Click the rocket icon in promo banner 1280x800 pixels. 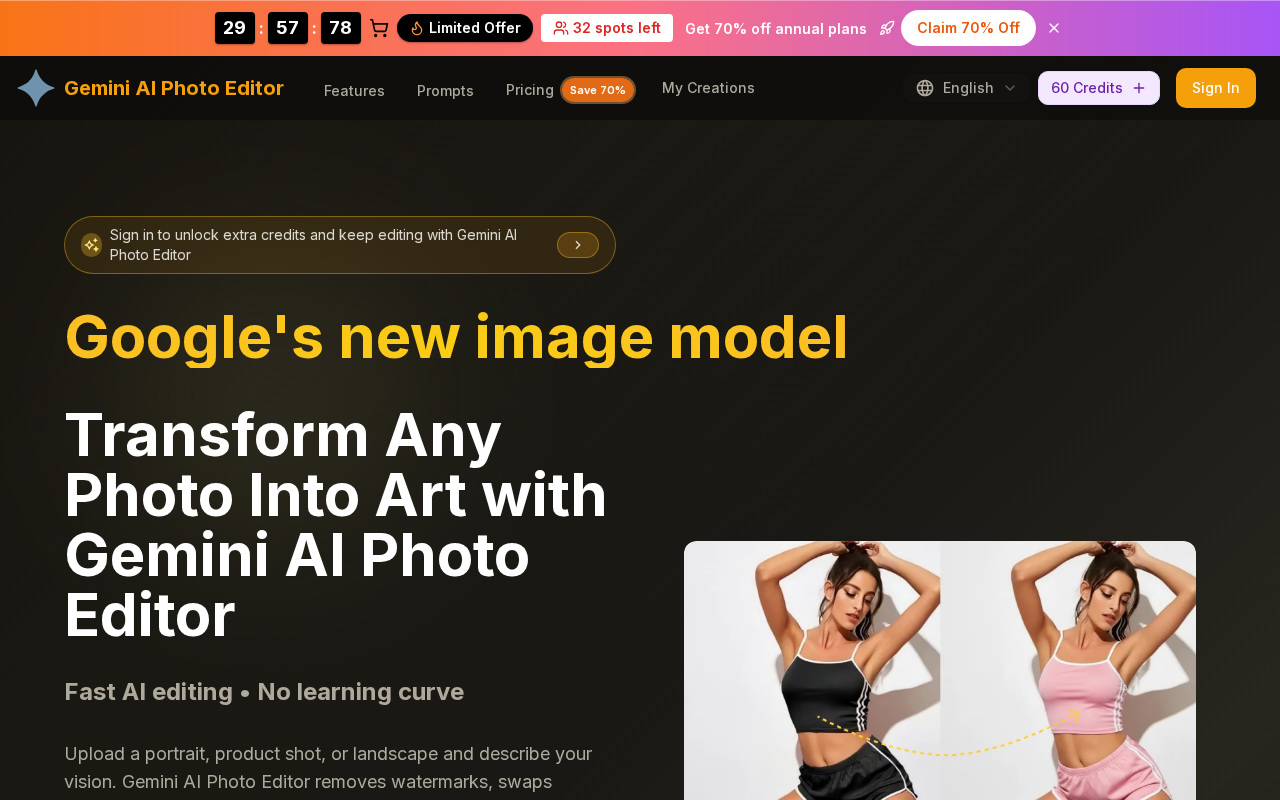coord(886,28)
